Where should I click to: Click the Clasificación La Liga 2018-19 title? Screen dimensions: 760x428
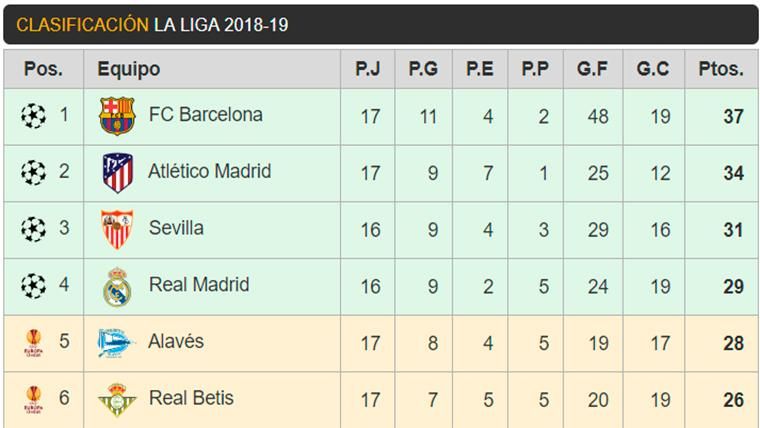point(152,24)
